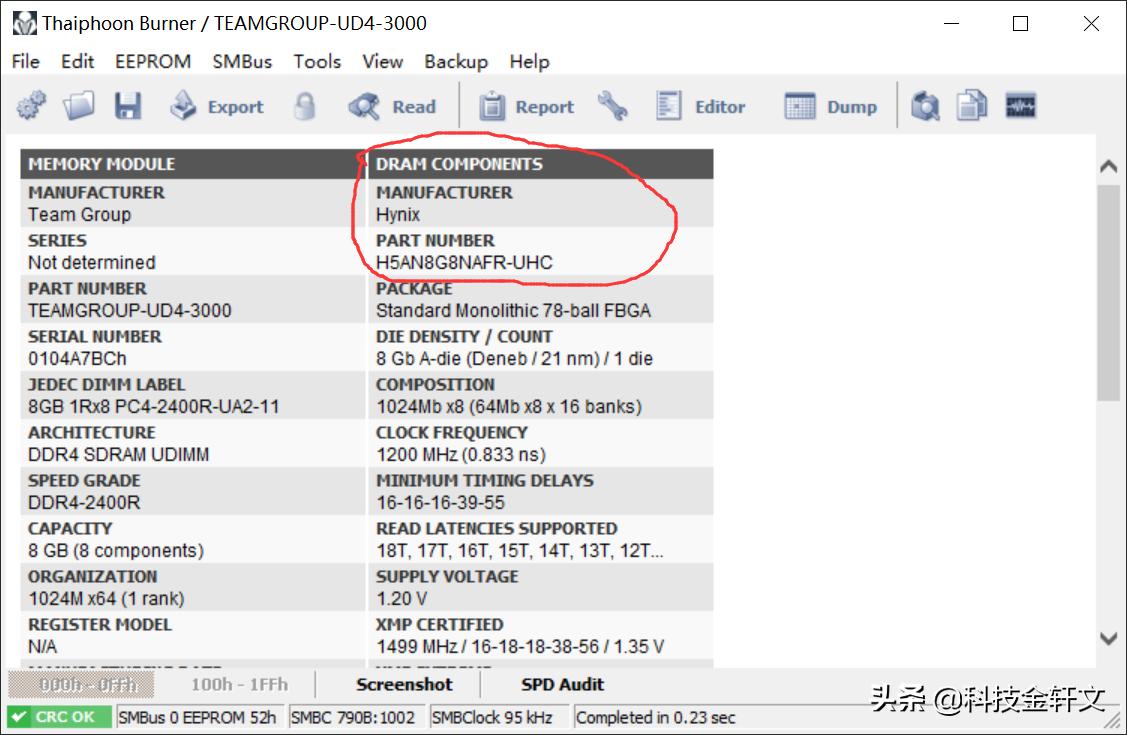Image resolution: width=1127 pixels, height=735 pixels.
Task: Open the Edit menu
Action: point(78,62)
